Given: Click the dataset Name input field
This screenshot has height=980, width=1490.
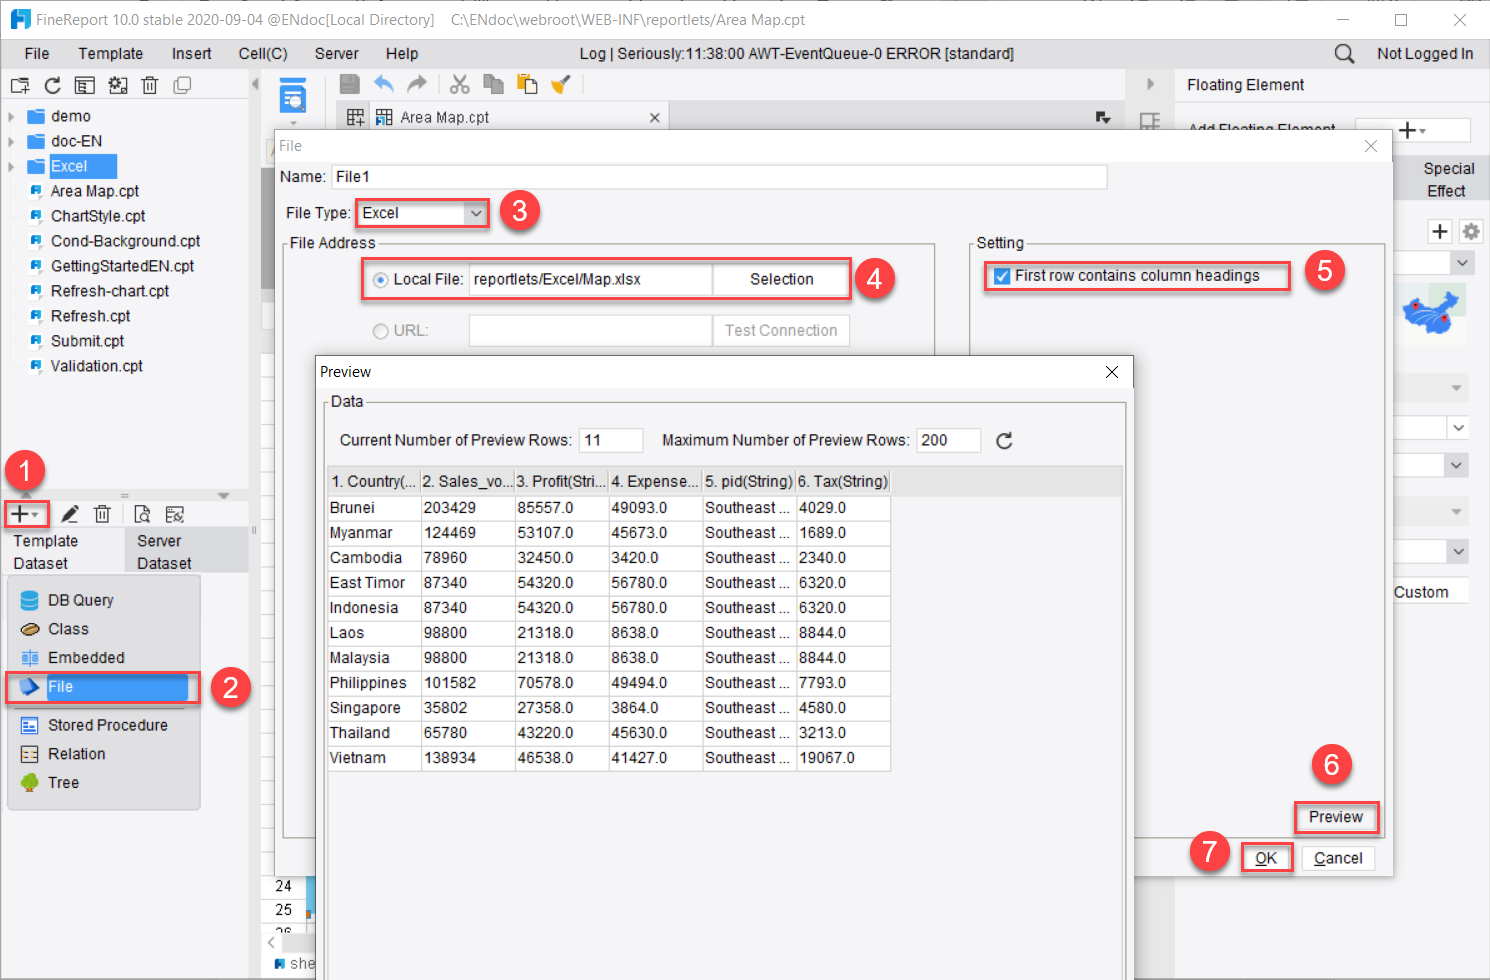Looking at the screenshot, I should (718, 177).
